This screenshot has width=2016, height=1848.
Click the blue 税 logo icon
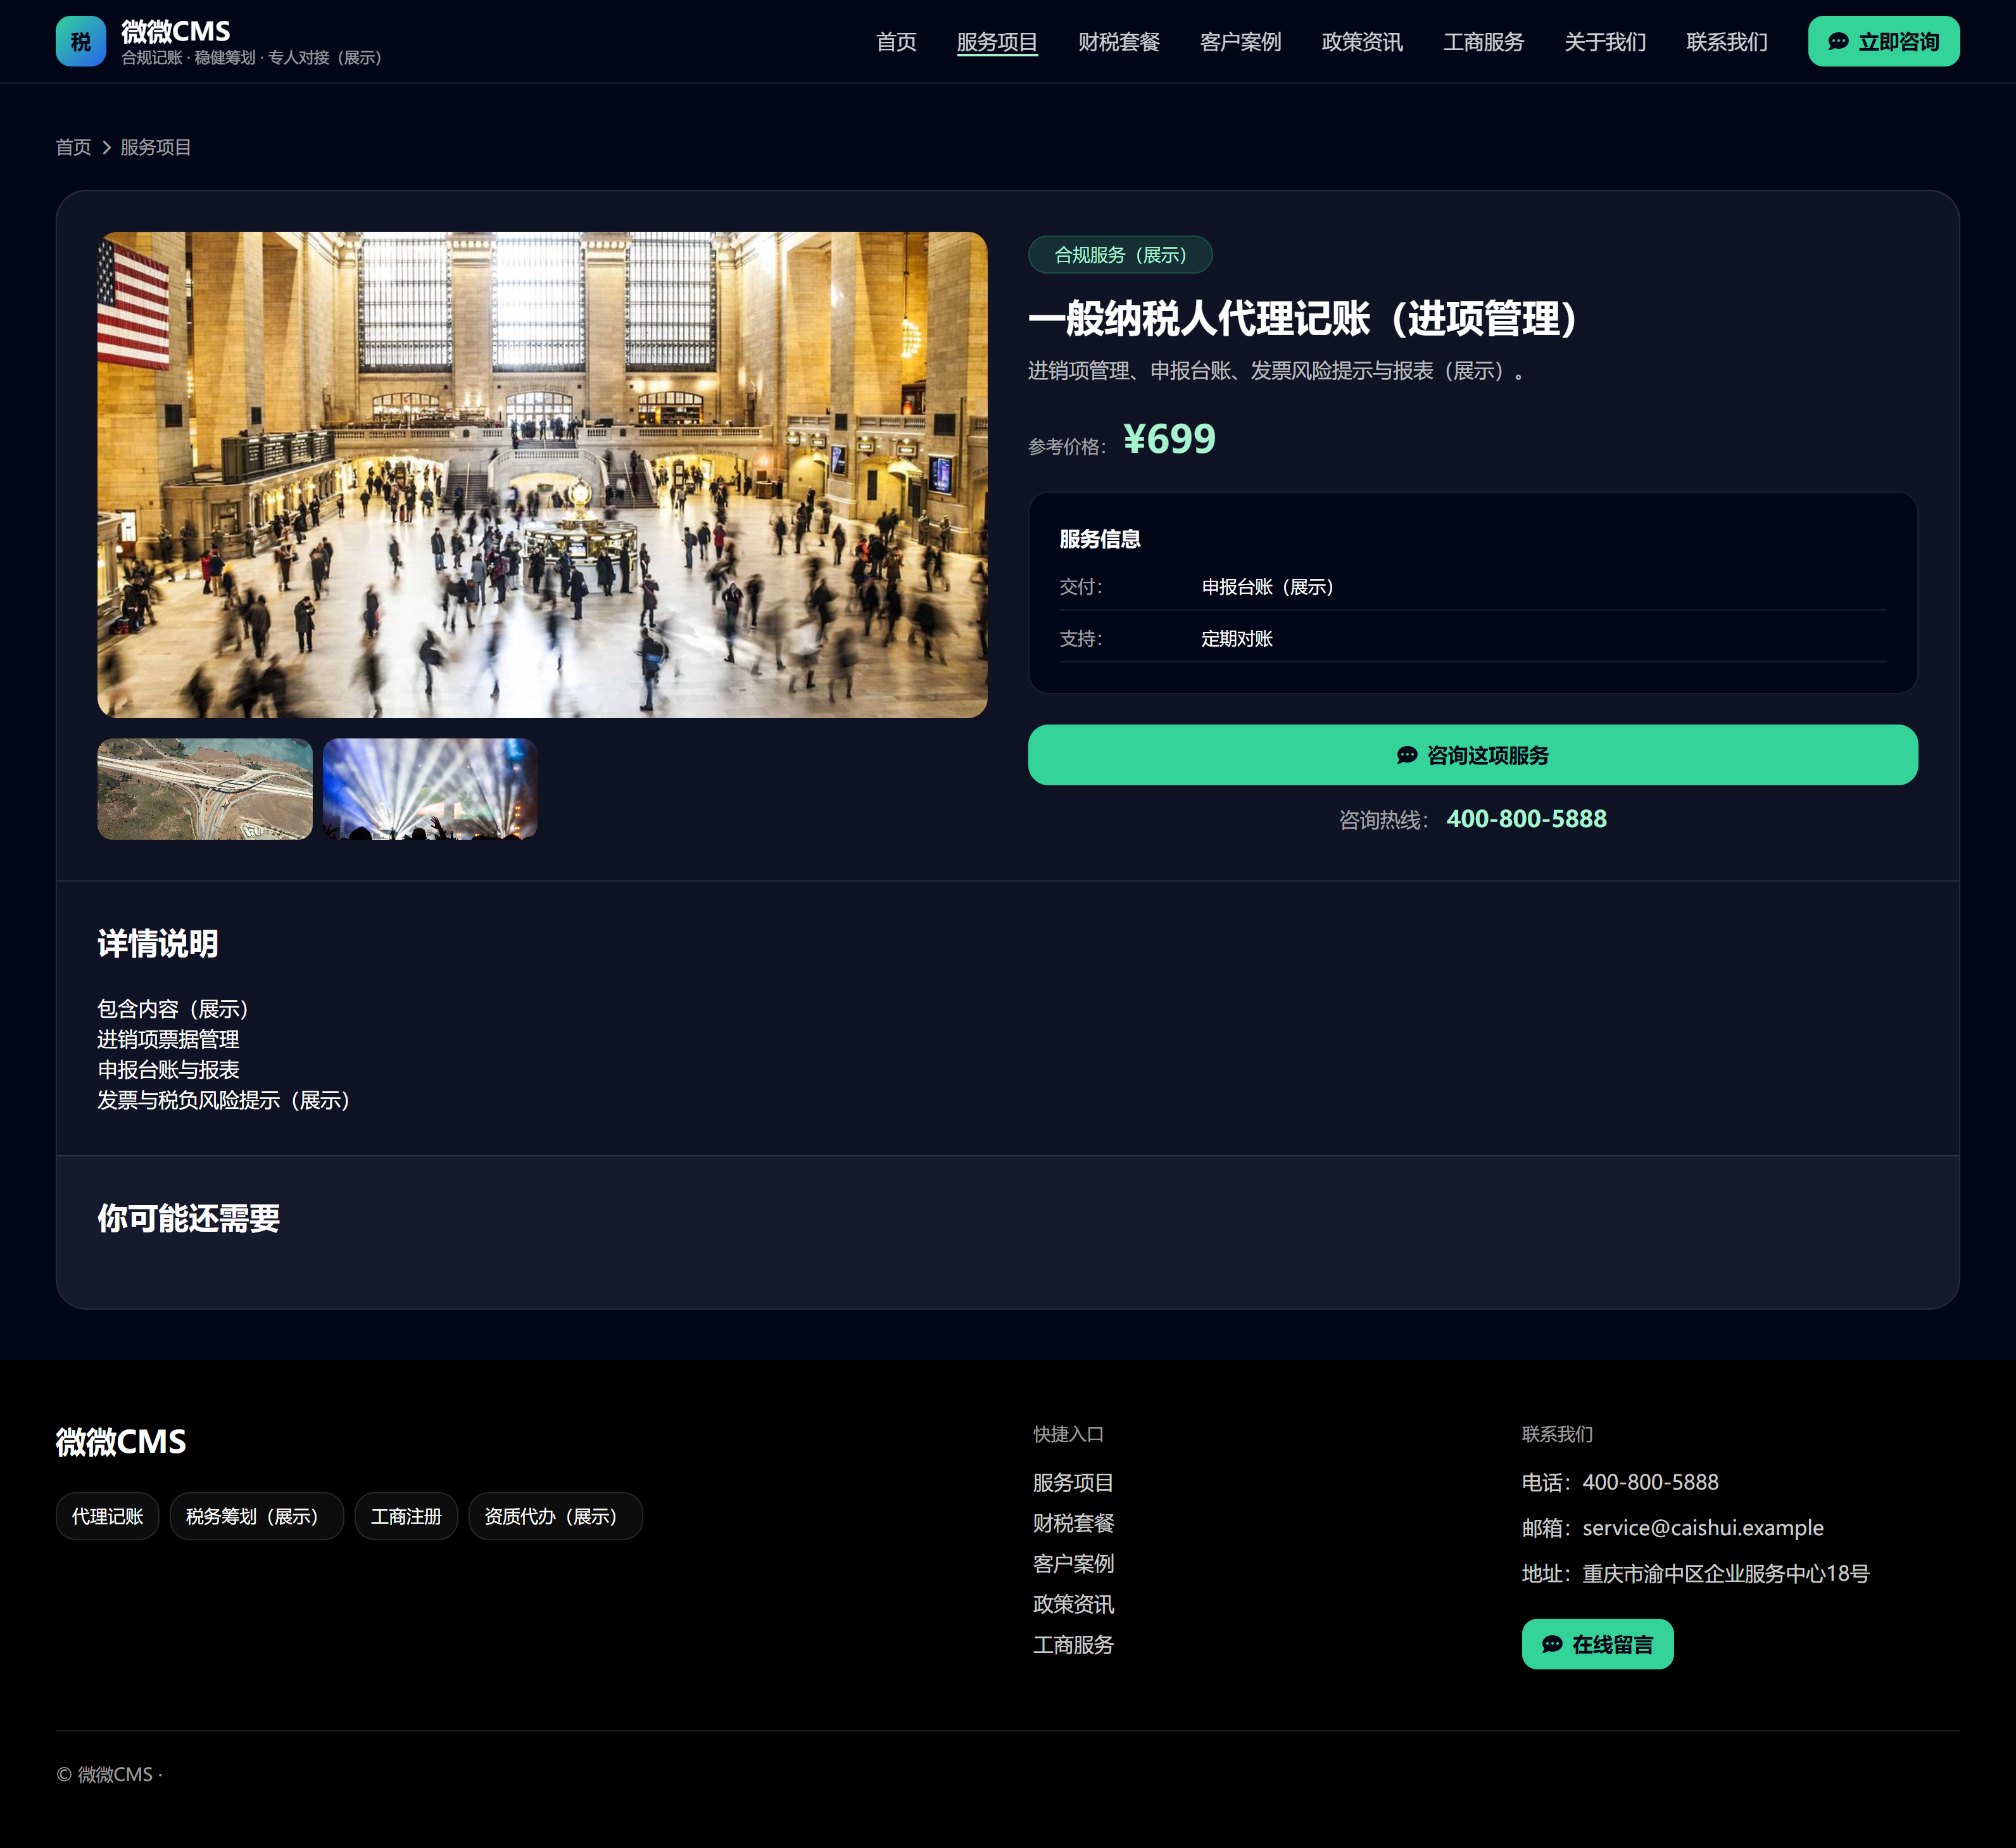[x=80, y=41]
